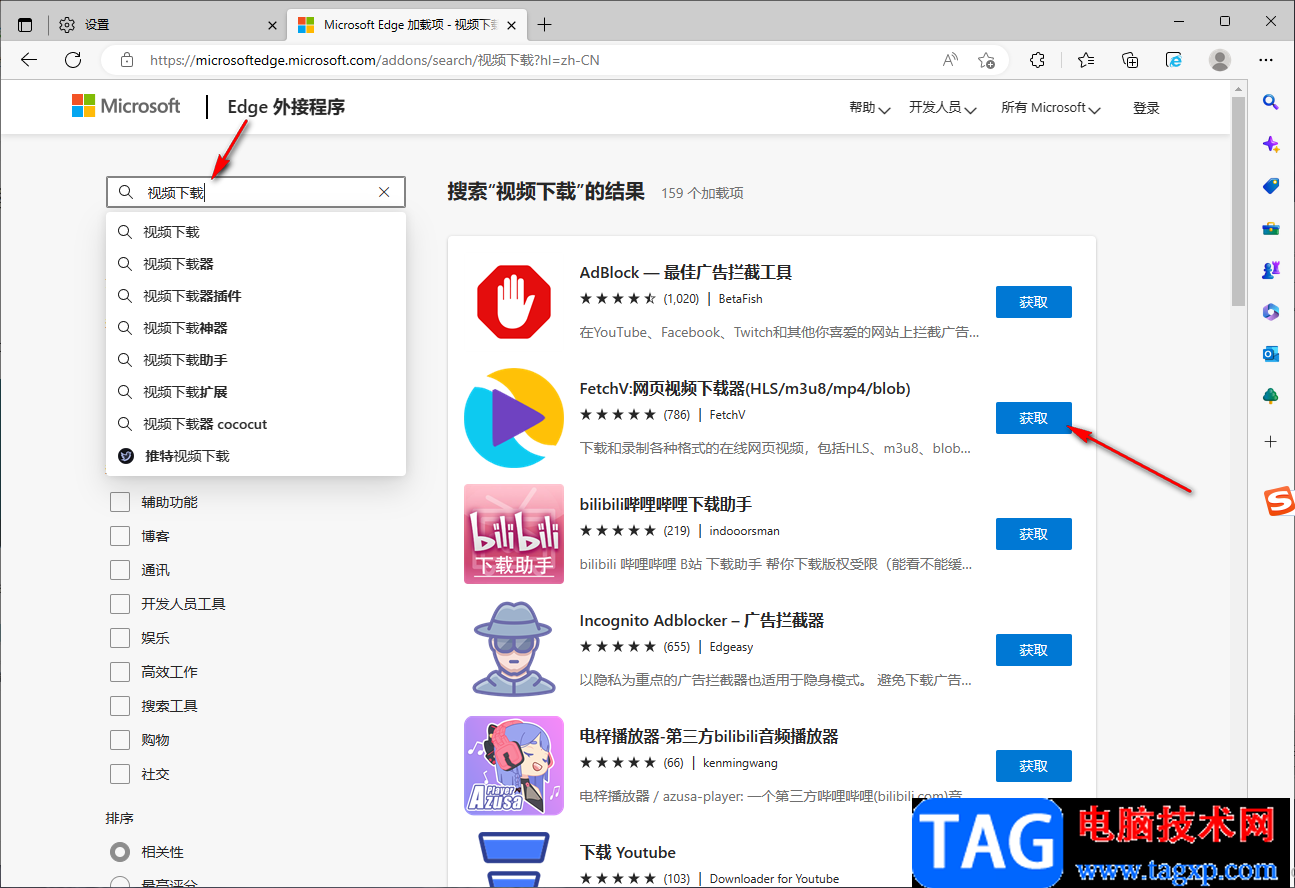Screen dimensions: 1295x888
Task: Open the user profile avatar
Action: (1220, 60)
